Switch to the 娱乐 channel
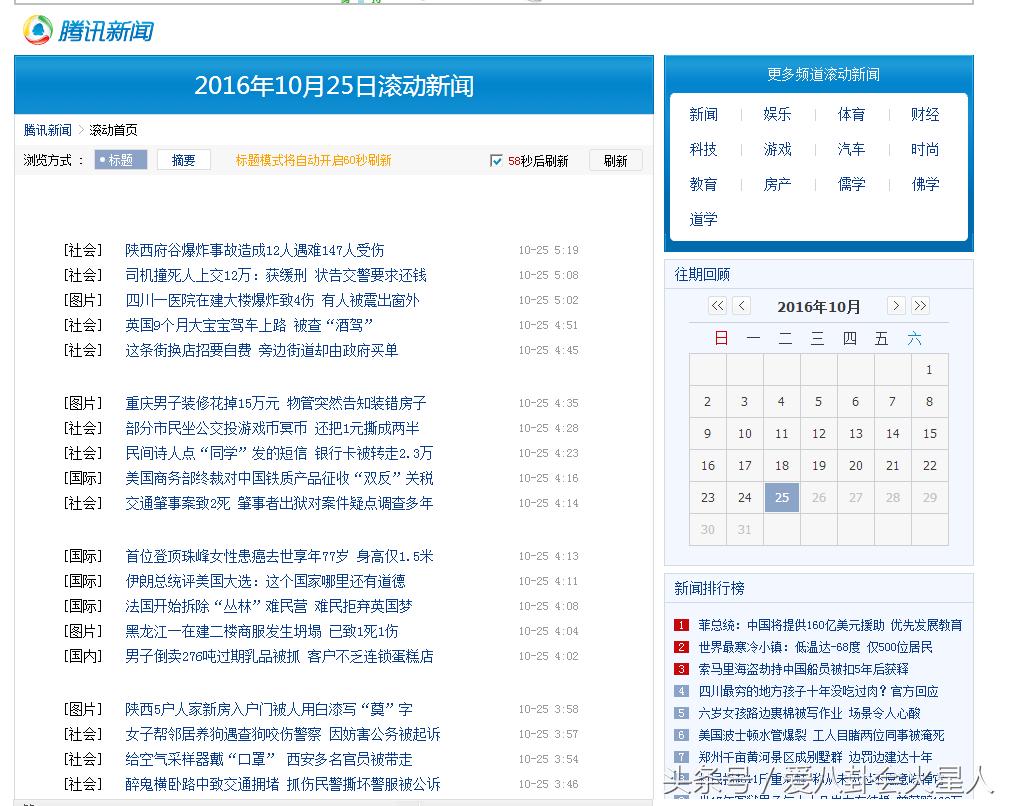1013x806 pixels. pyautogui.click(x=777, y=114)
